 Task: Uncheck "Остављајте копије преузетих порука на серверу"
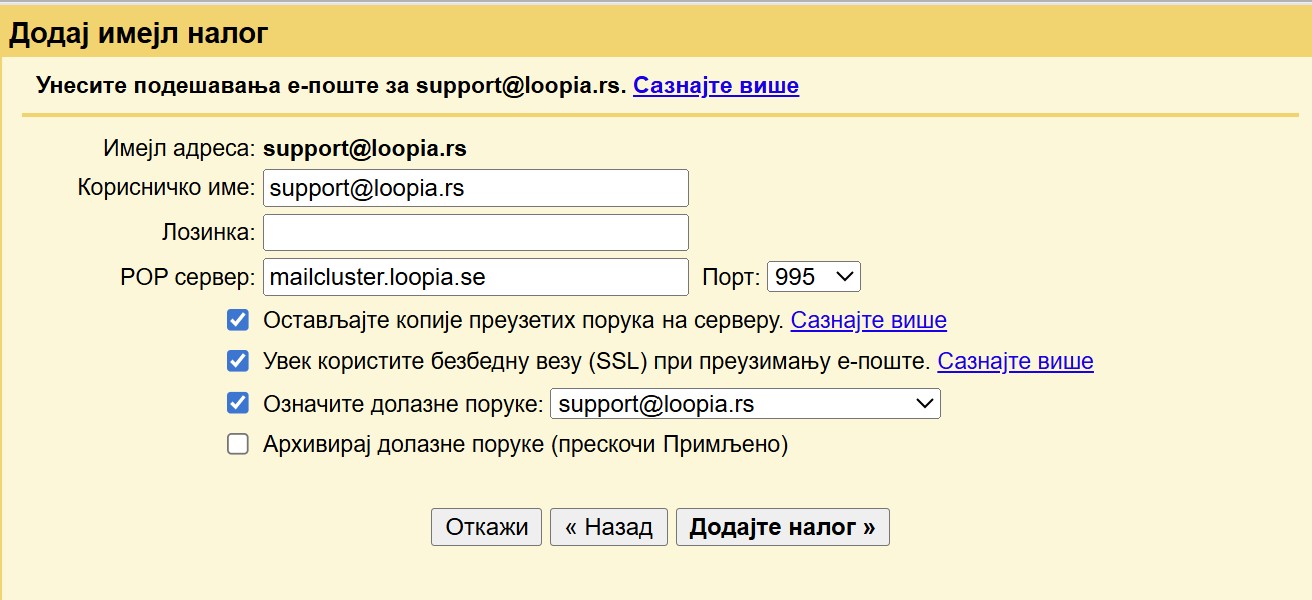point(238,319)
